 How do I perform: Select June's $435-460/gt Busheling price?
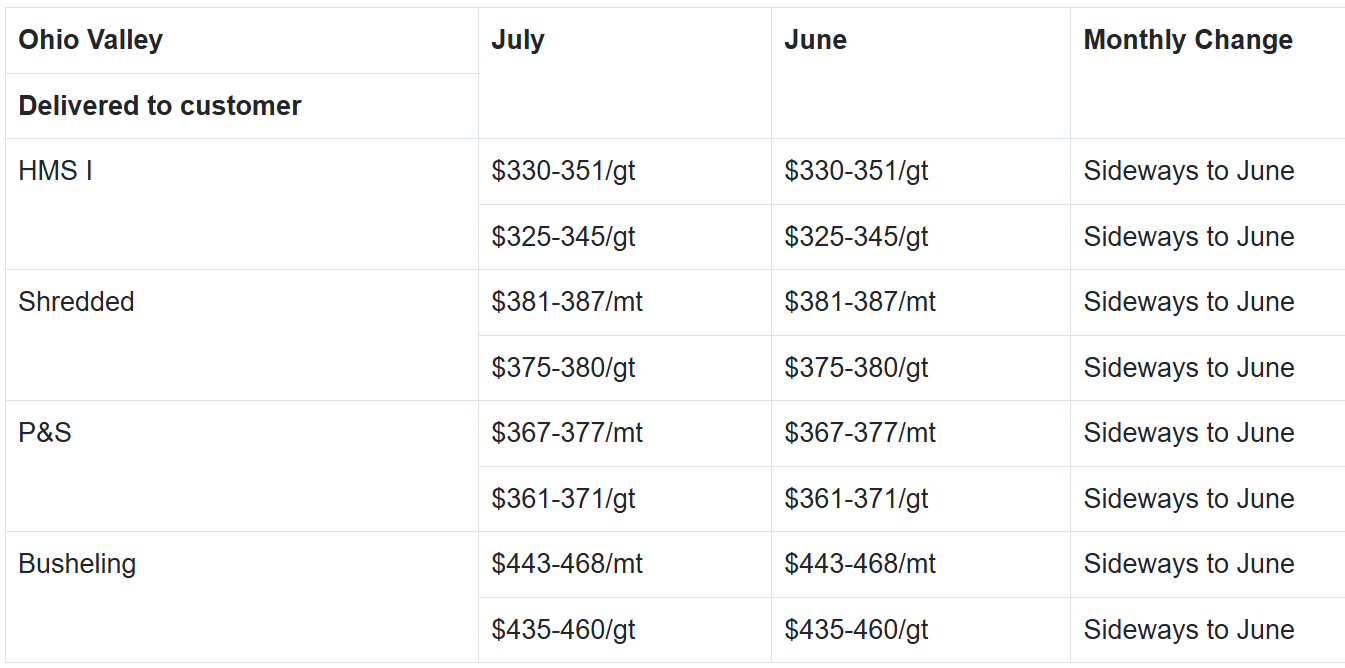(856, 630)
